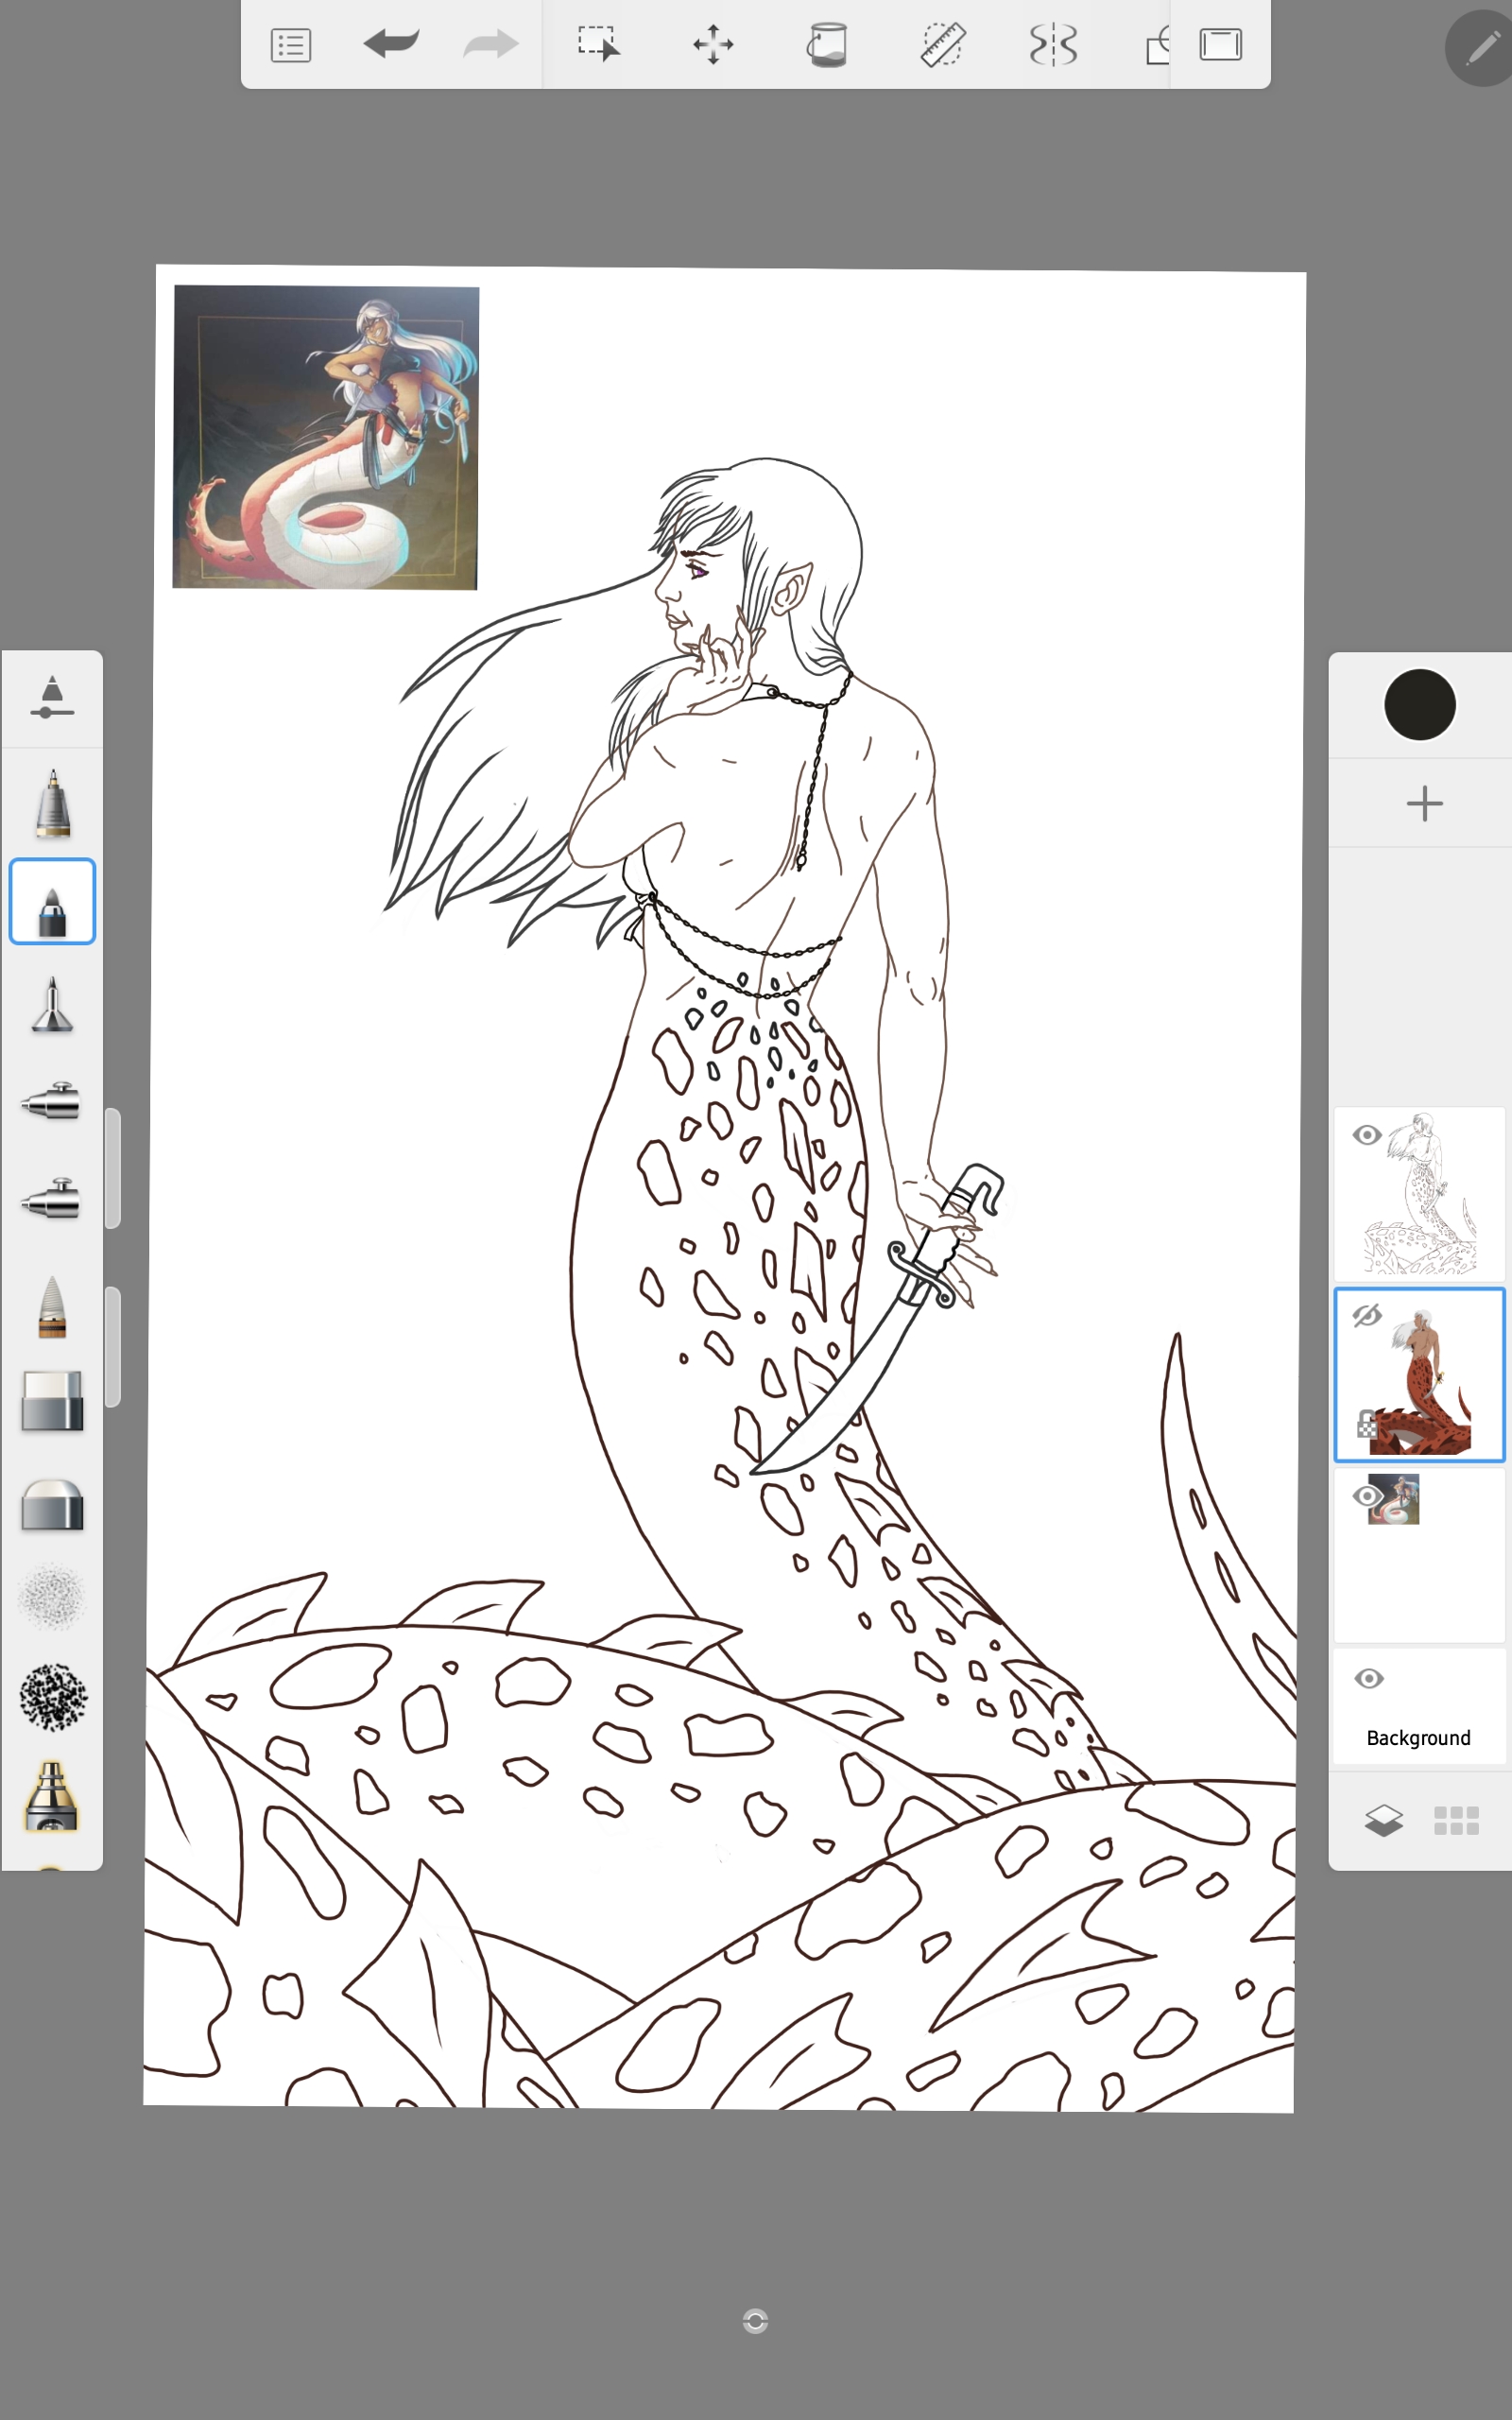Undo the last stroke
The image size is (1512, 2420).
[391, 44]
